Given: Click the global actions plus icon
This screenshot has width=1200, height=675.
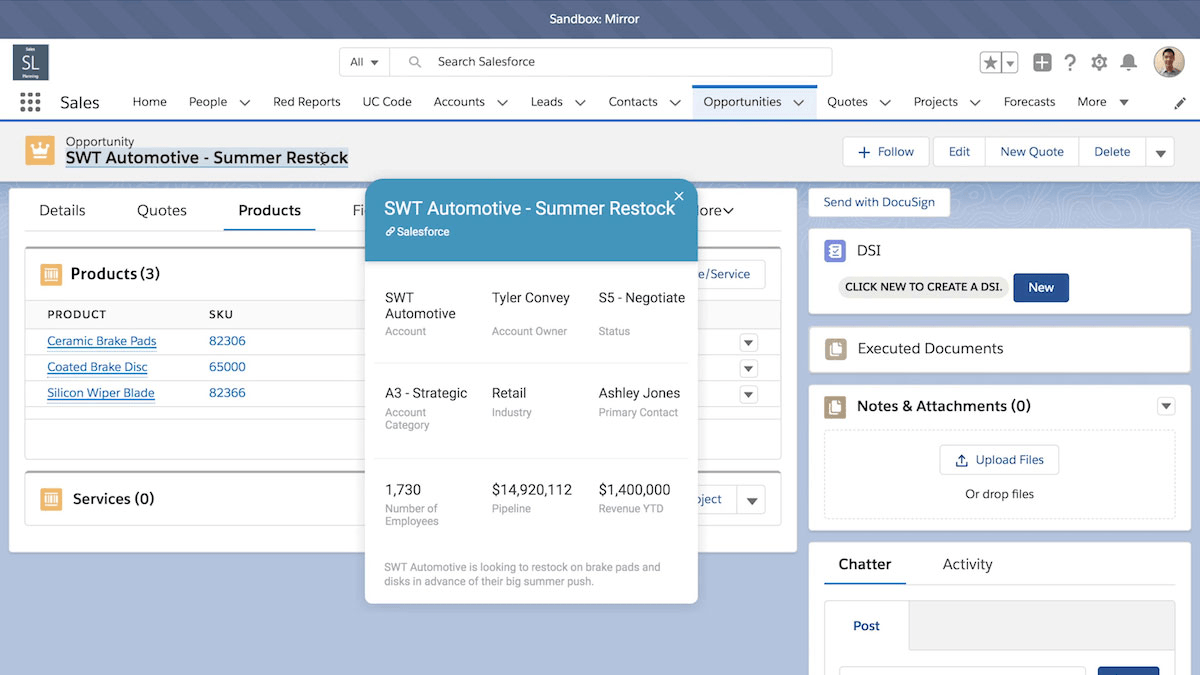Looking at the screenshot, I should tap(1042, 62).
